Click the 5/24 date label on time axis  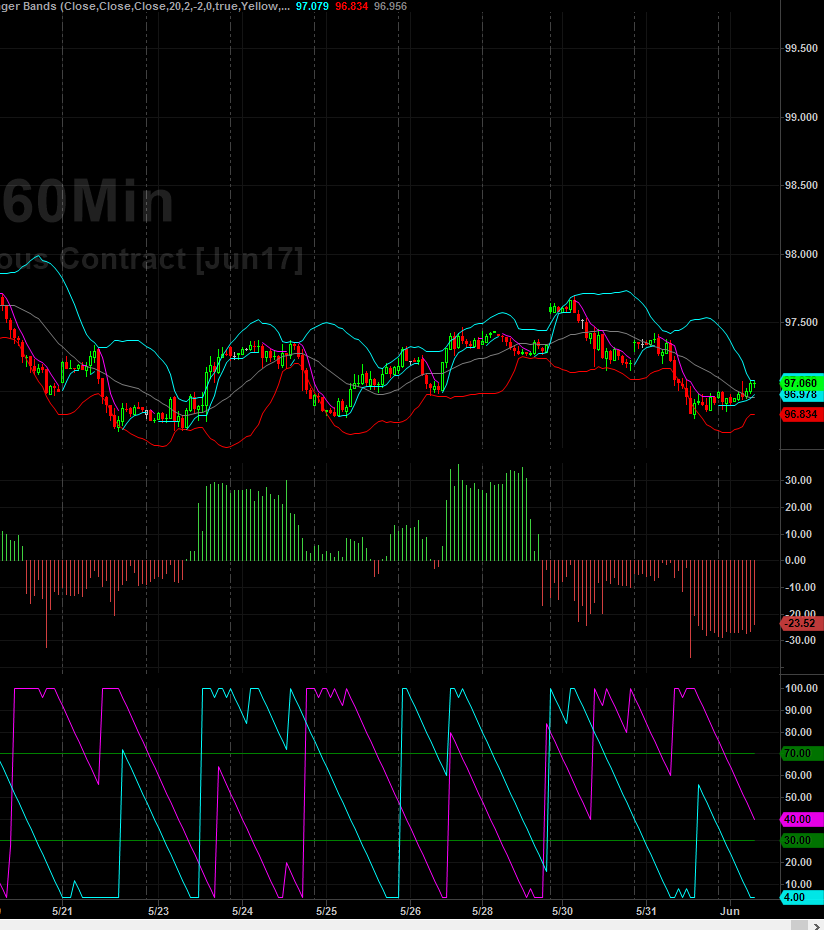click(241, 912)
